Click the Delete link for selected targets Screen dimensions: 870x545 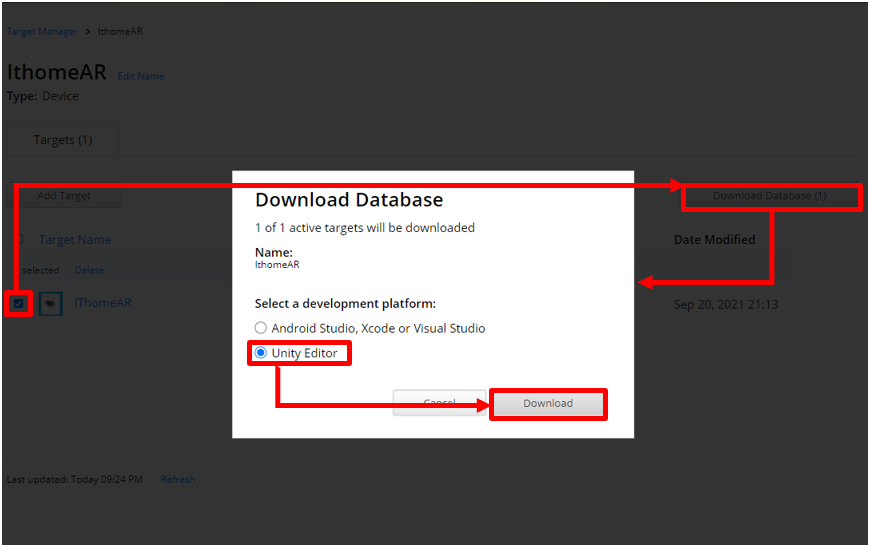pyautogui.click(x=89, y=270)
